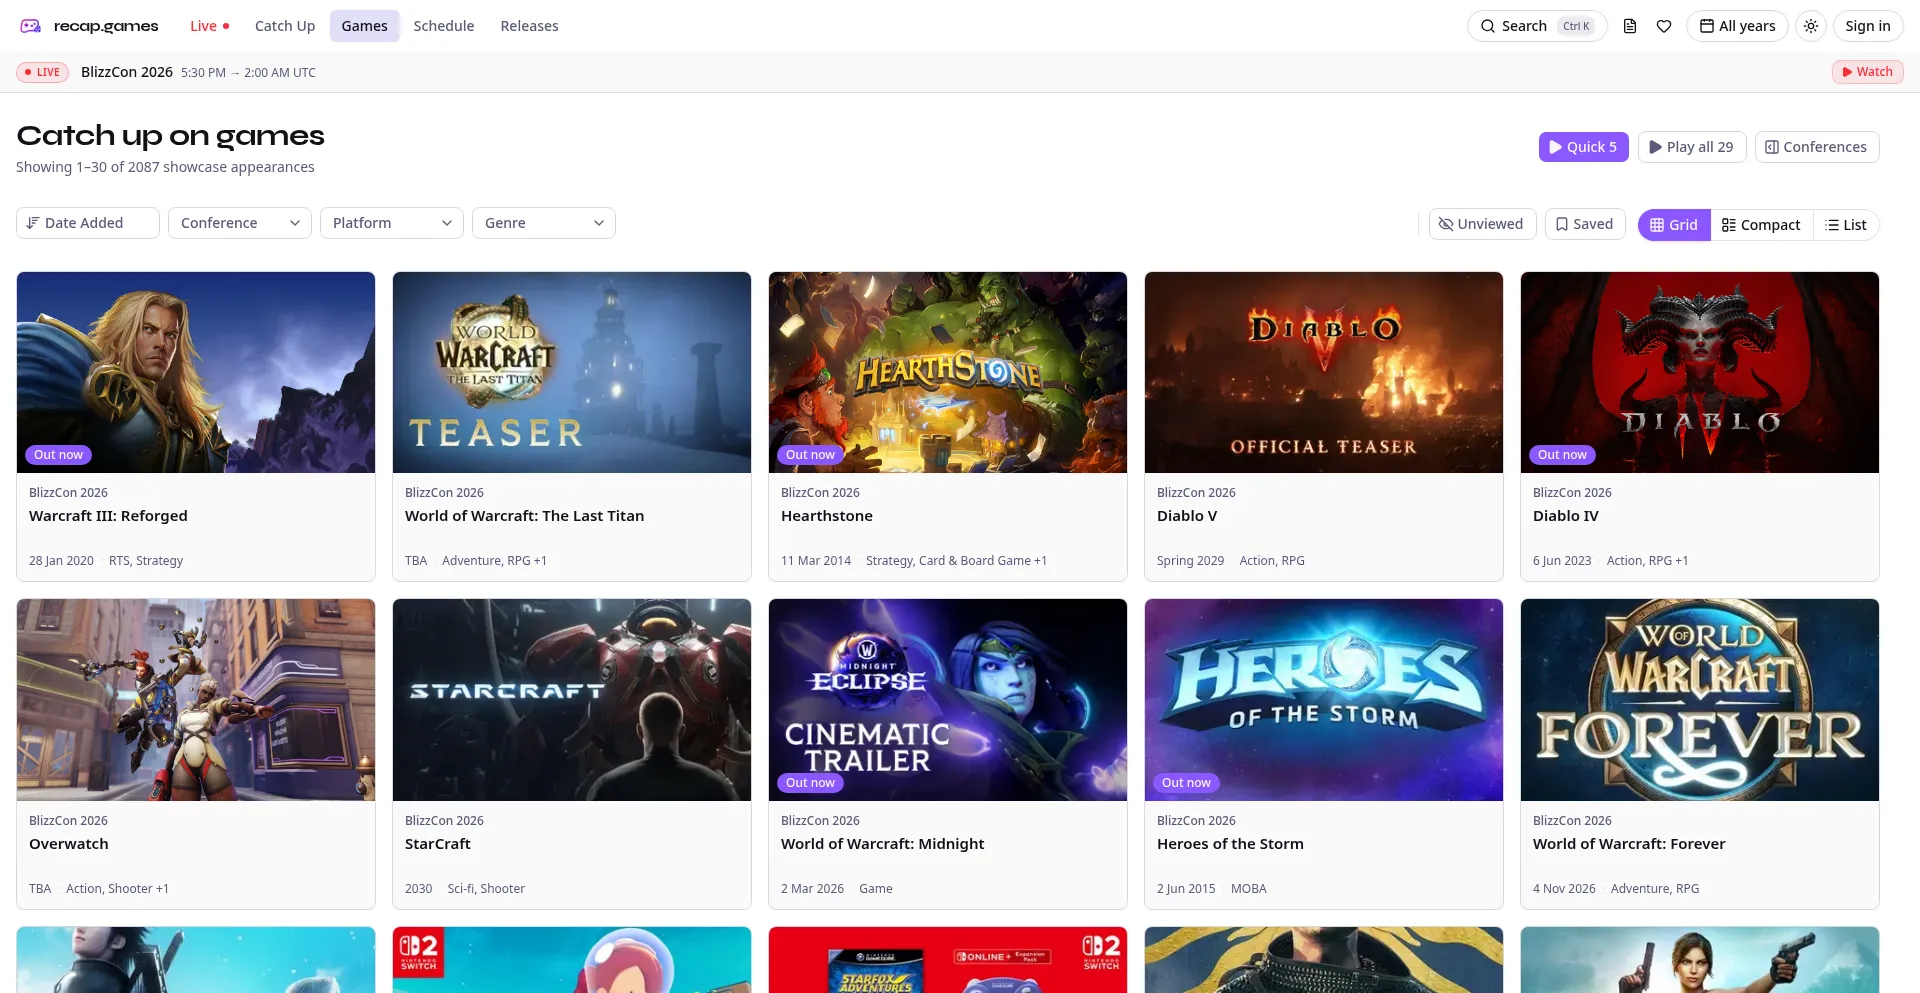The width and height of the screenshot is (1920, 993).
Task: Open the notes document icon in header
Action: pyautogui.click(x=1630, y=26)
